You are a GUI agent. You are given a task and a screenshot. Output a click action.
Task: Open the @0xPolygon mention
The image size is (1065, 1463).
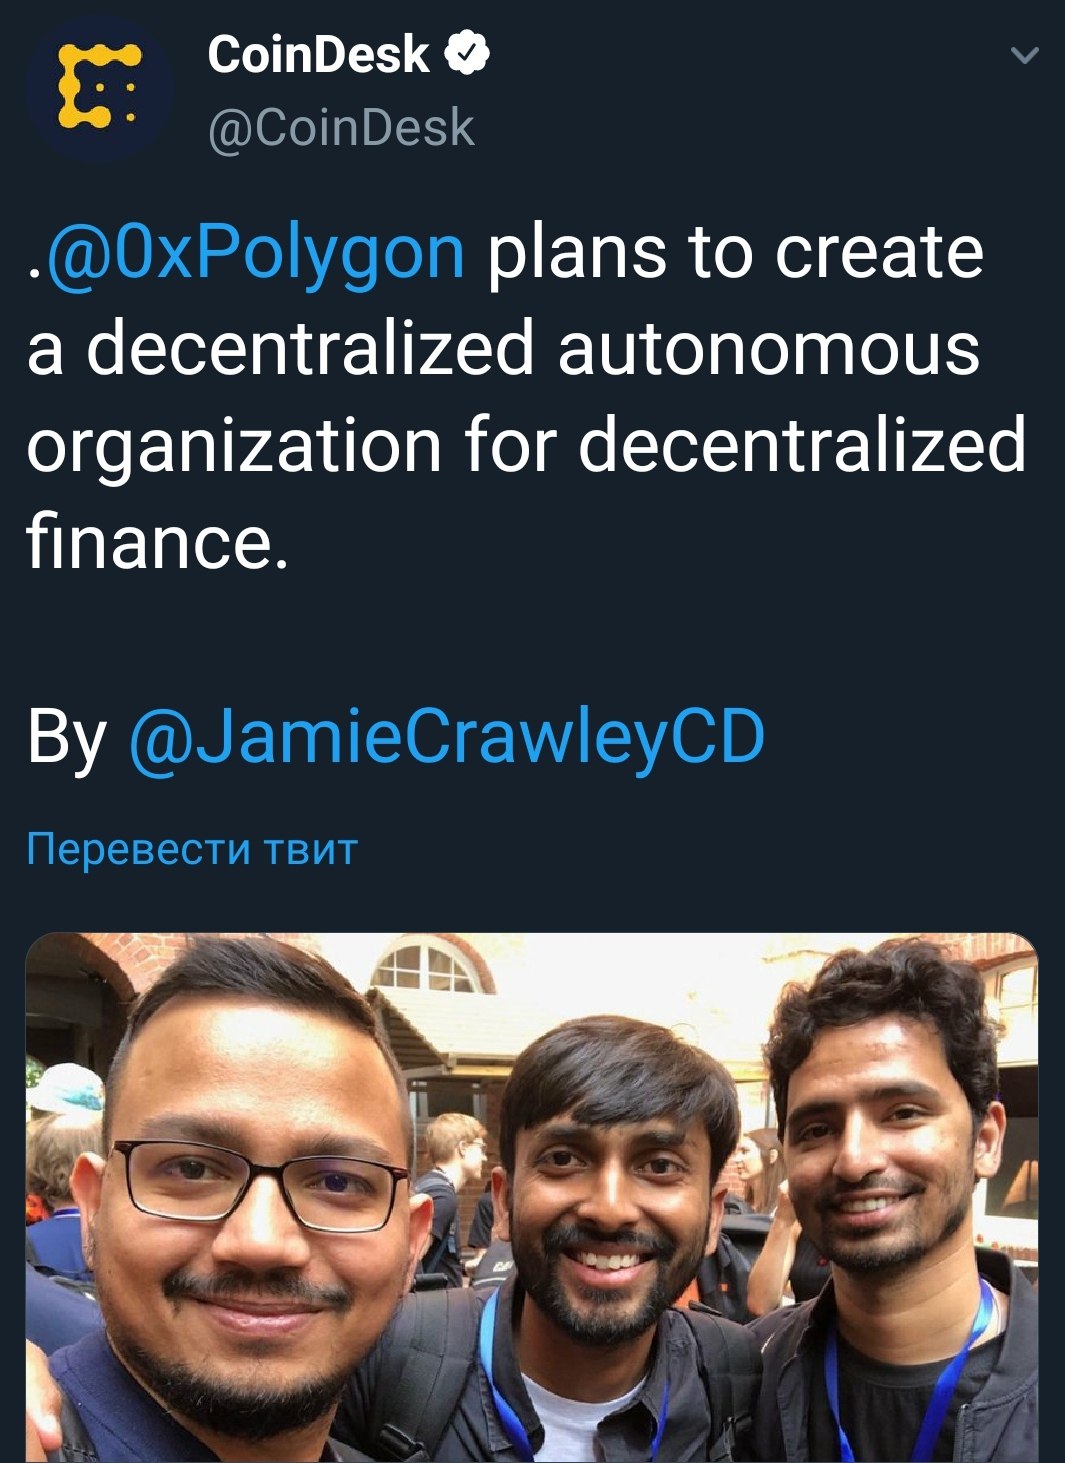pyautogui.click(x=255, y=254)
